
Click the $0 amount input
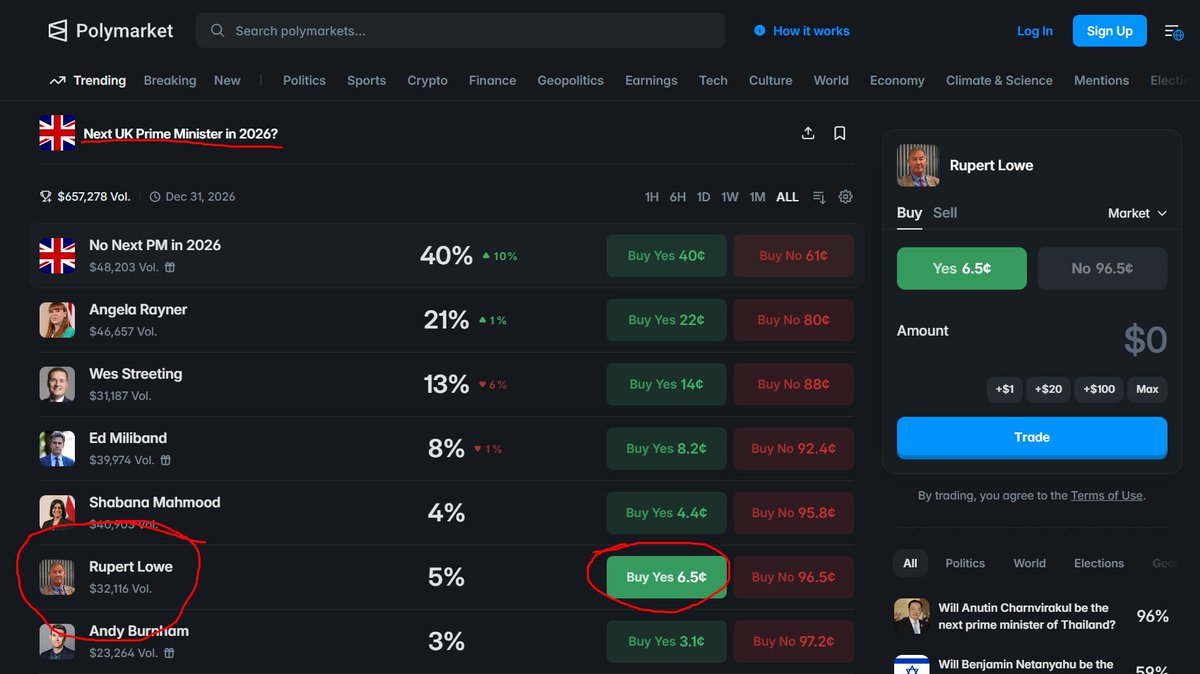point(1145,340)
